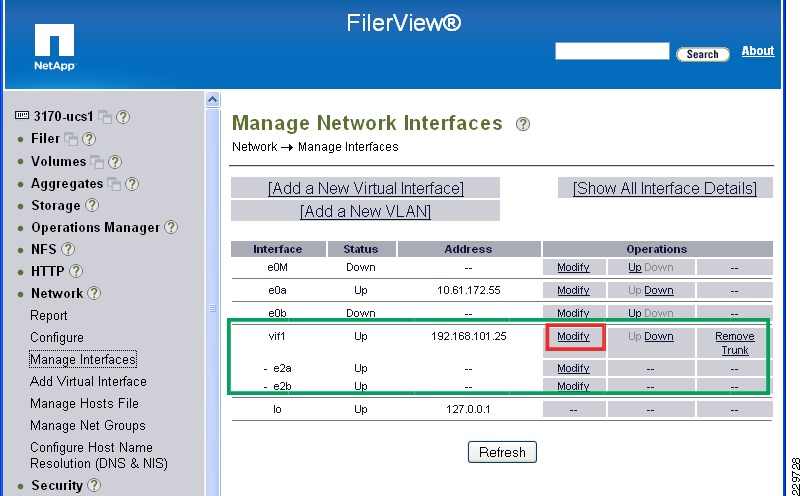Viewport: 800px width, 496px height.
Task: Click the 192.168.101.25 address cell
Action: [468, 336]
